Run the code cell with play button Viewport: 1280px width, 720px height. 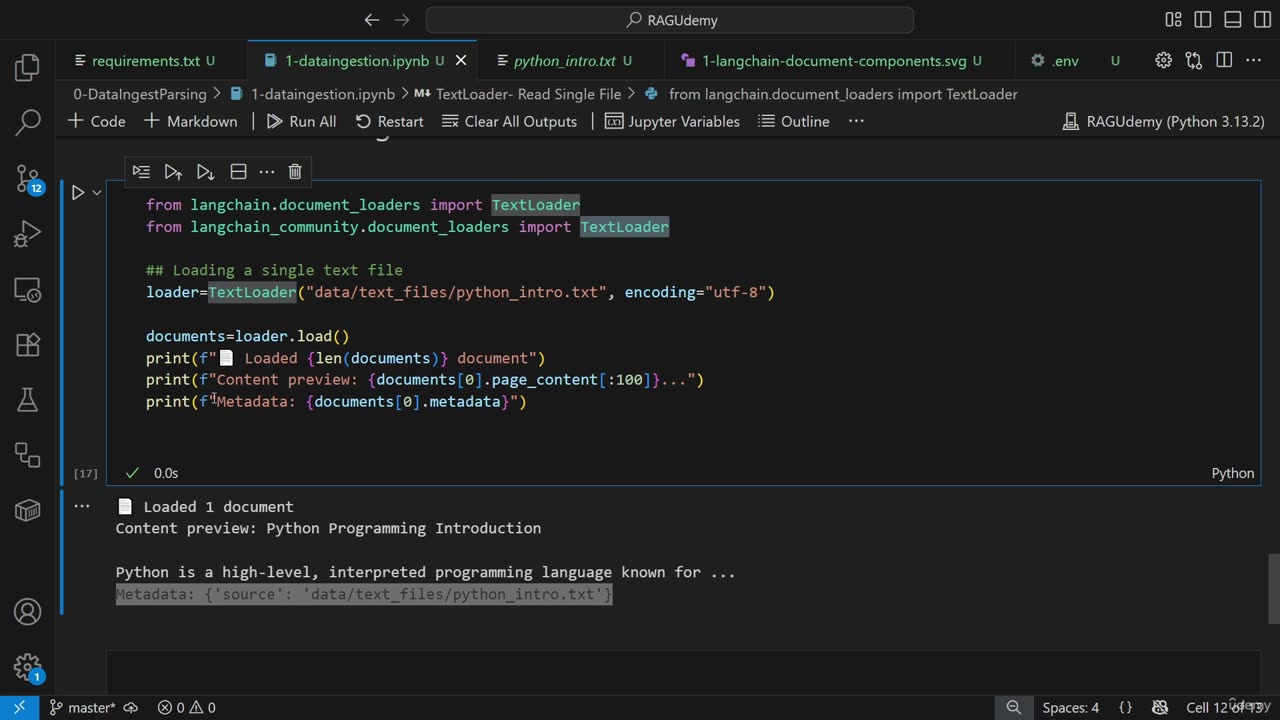tap(77, 193)
